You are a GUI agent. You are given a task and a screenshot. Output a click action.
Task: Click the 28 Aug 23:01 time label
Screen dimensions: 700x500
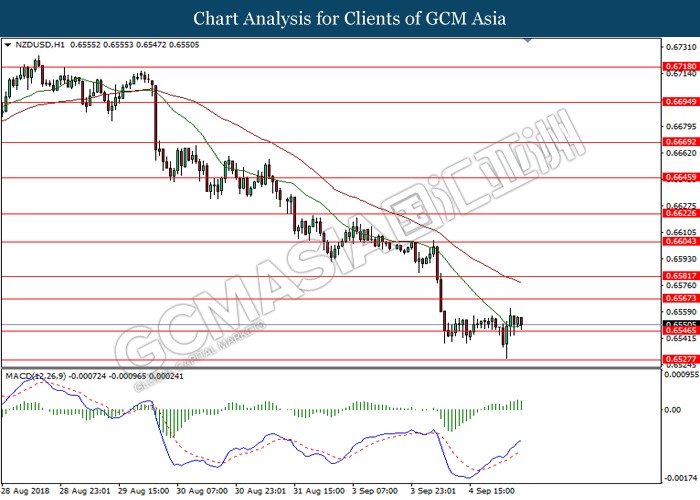click(85, 491)
